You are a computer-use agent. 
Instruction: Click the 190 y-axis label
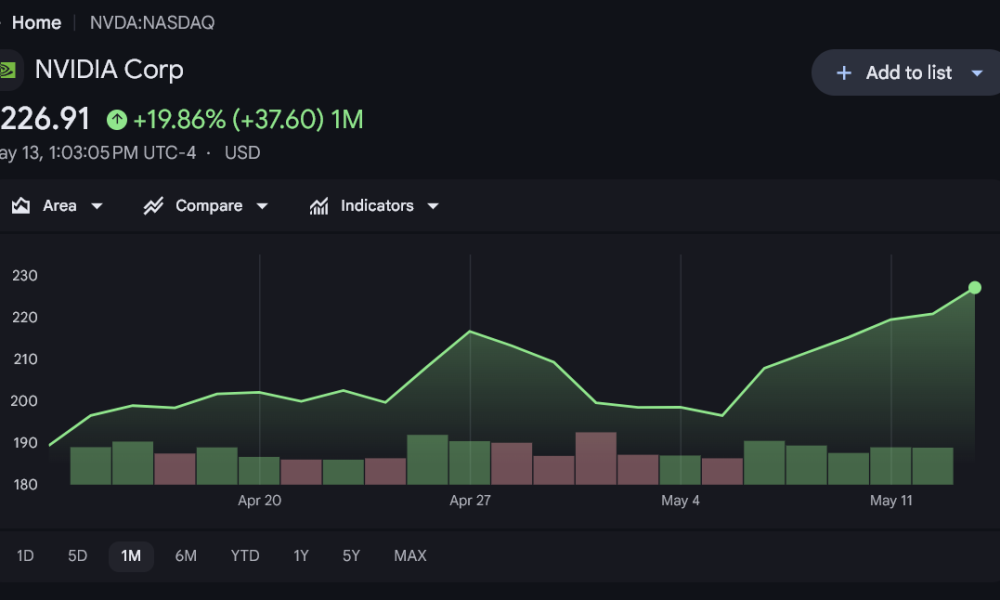[x=25, y=443]
